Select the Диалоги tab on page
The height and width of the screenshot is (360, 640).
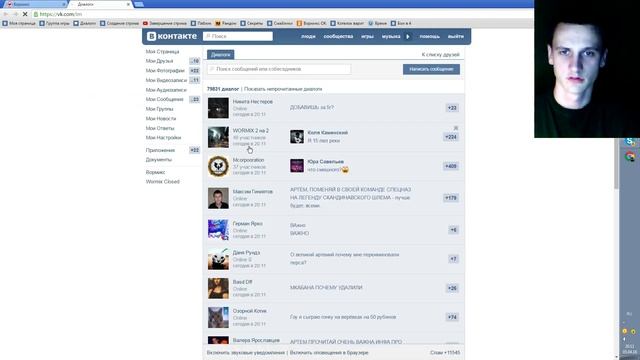[220, 54]
